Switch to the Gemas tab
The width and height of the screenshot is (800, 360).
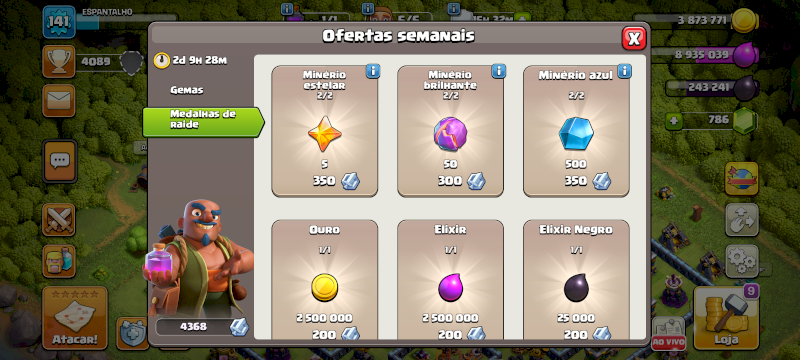coord(187,90)
